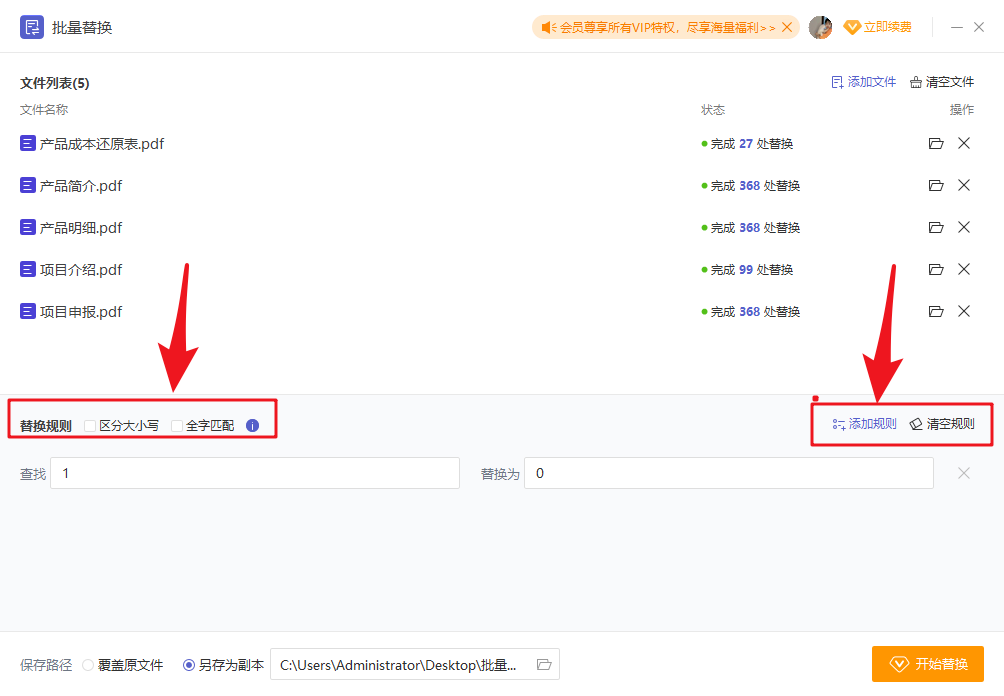
Task: Dismiss the VIP promotion banner
Action: click(785, 27)
